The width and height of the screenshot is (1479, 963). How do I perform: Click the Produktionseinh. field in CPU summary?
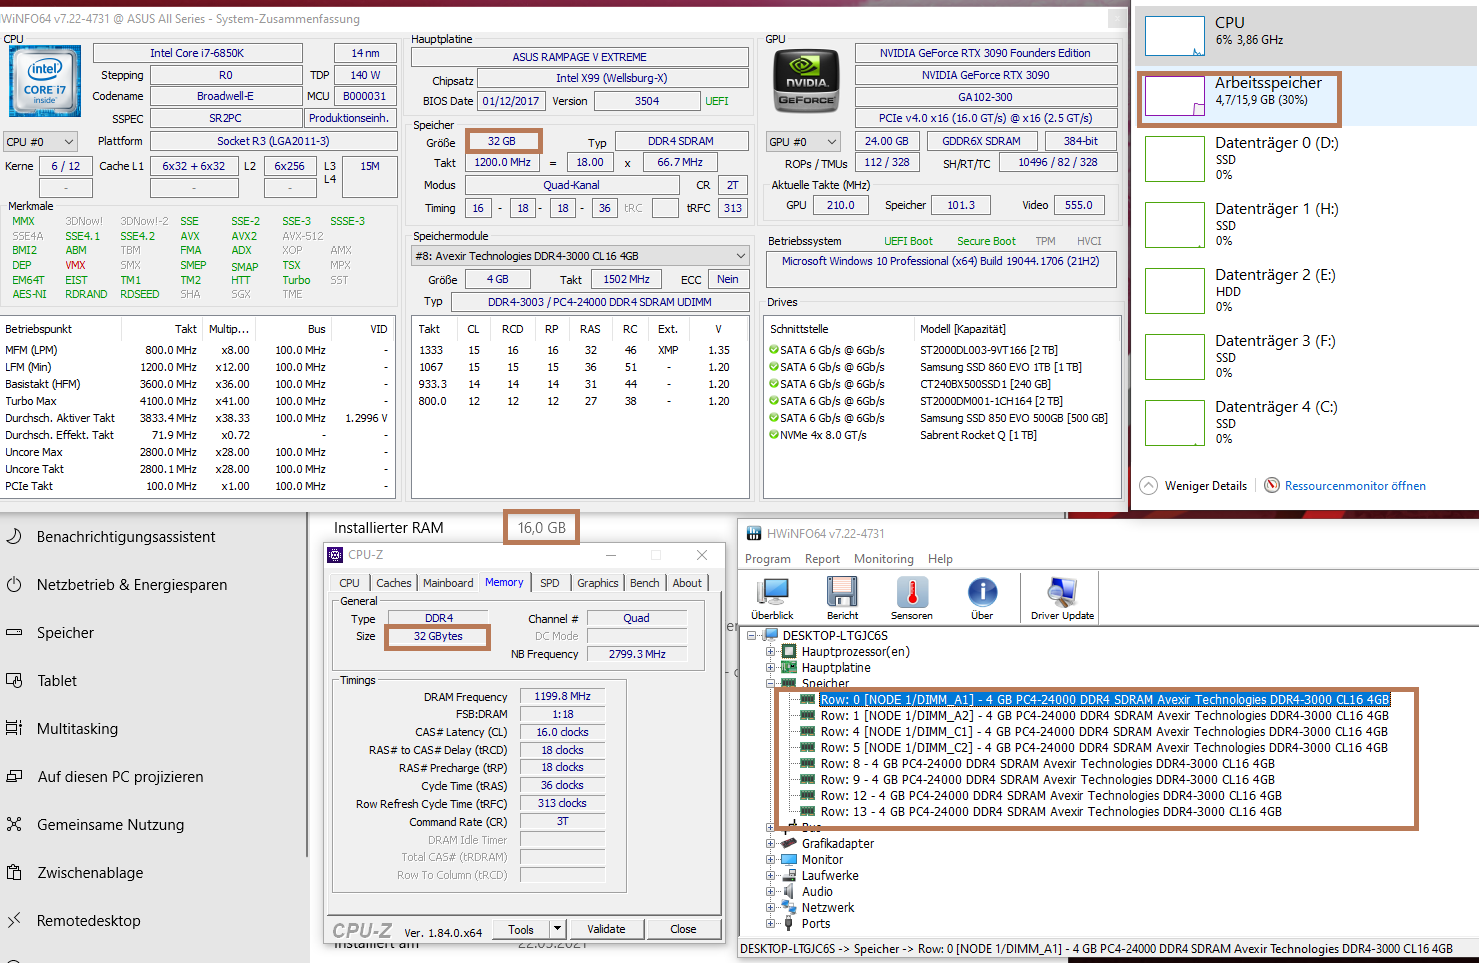point(349,118)
